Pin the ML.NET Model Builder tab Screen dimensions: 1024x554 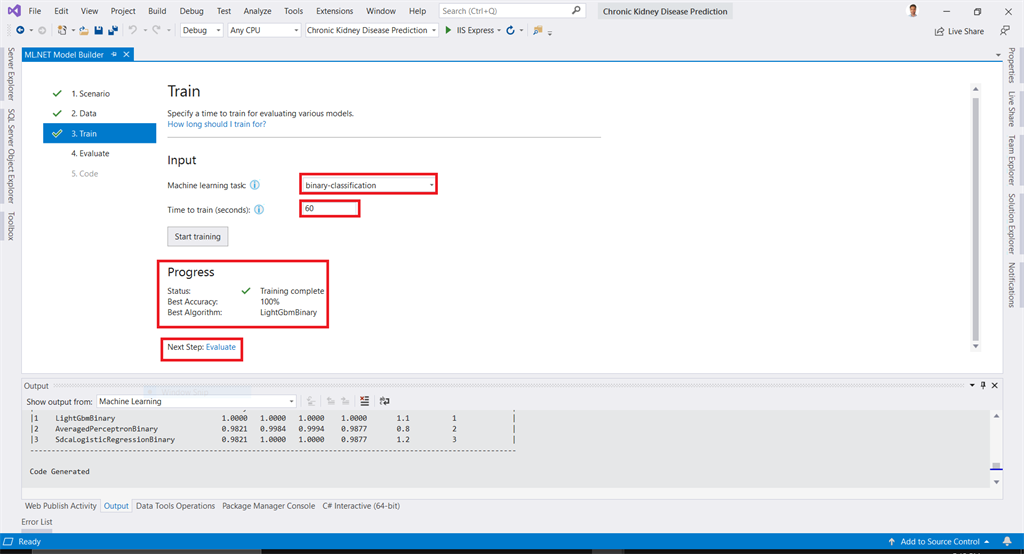coord(114,54)
